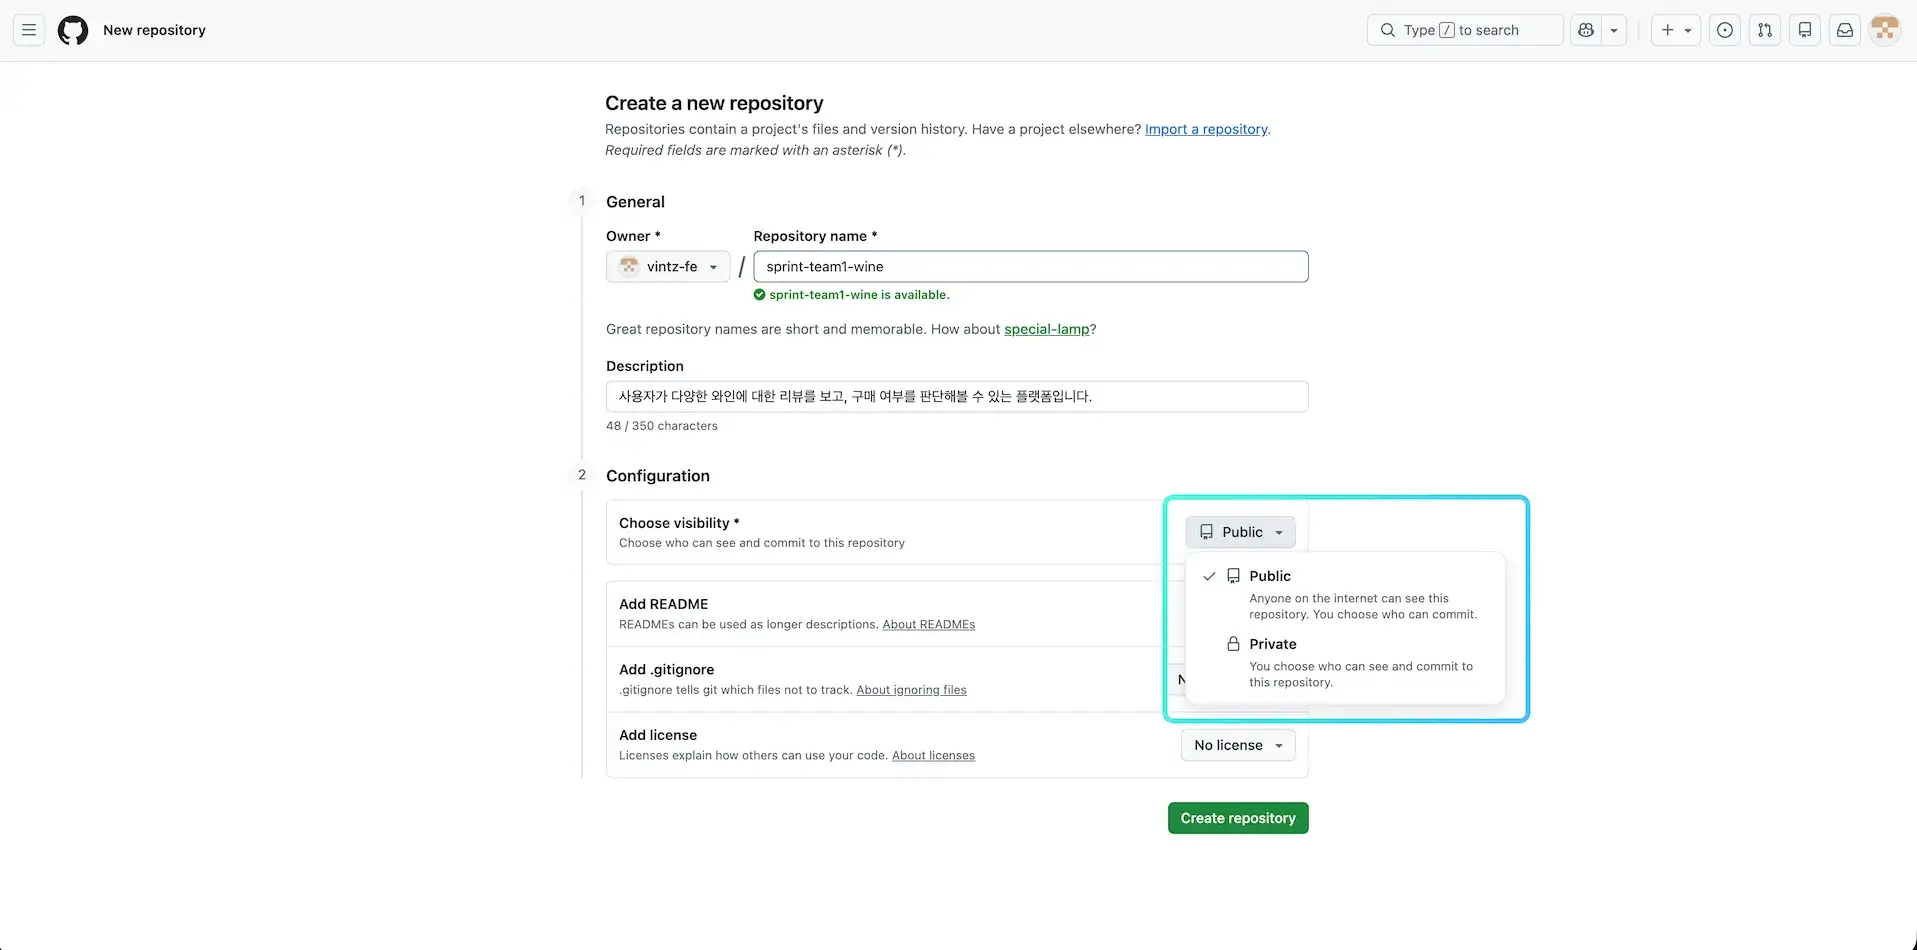The width and height of the screenshot is (1917, 950).
Task: Click the Description input field
Action: tap(957, 396)
